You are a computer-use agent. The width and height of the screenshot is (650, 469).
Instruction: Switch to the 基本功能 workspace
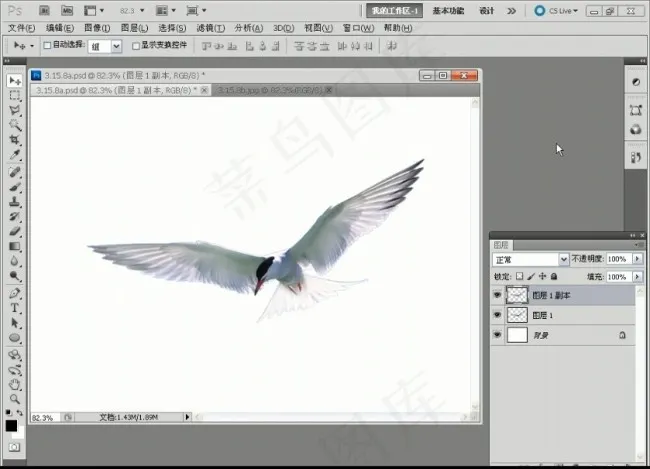[447, 10]
